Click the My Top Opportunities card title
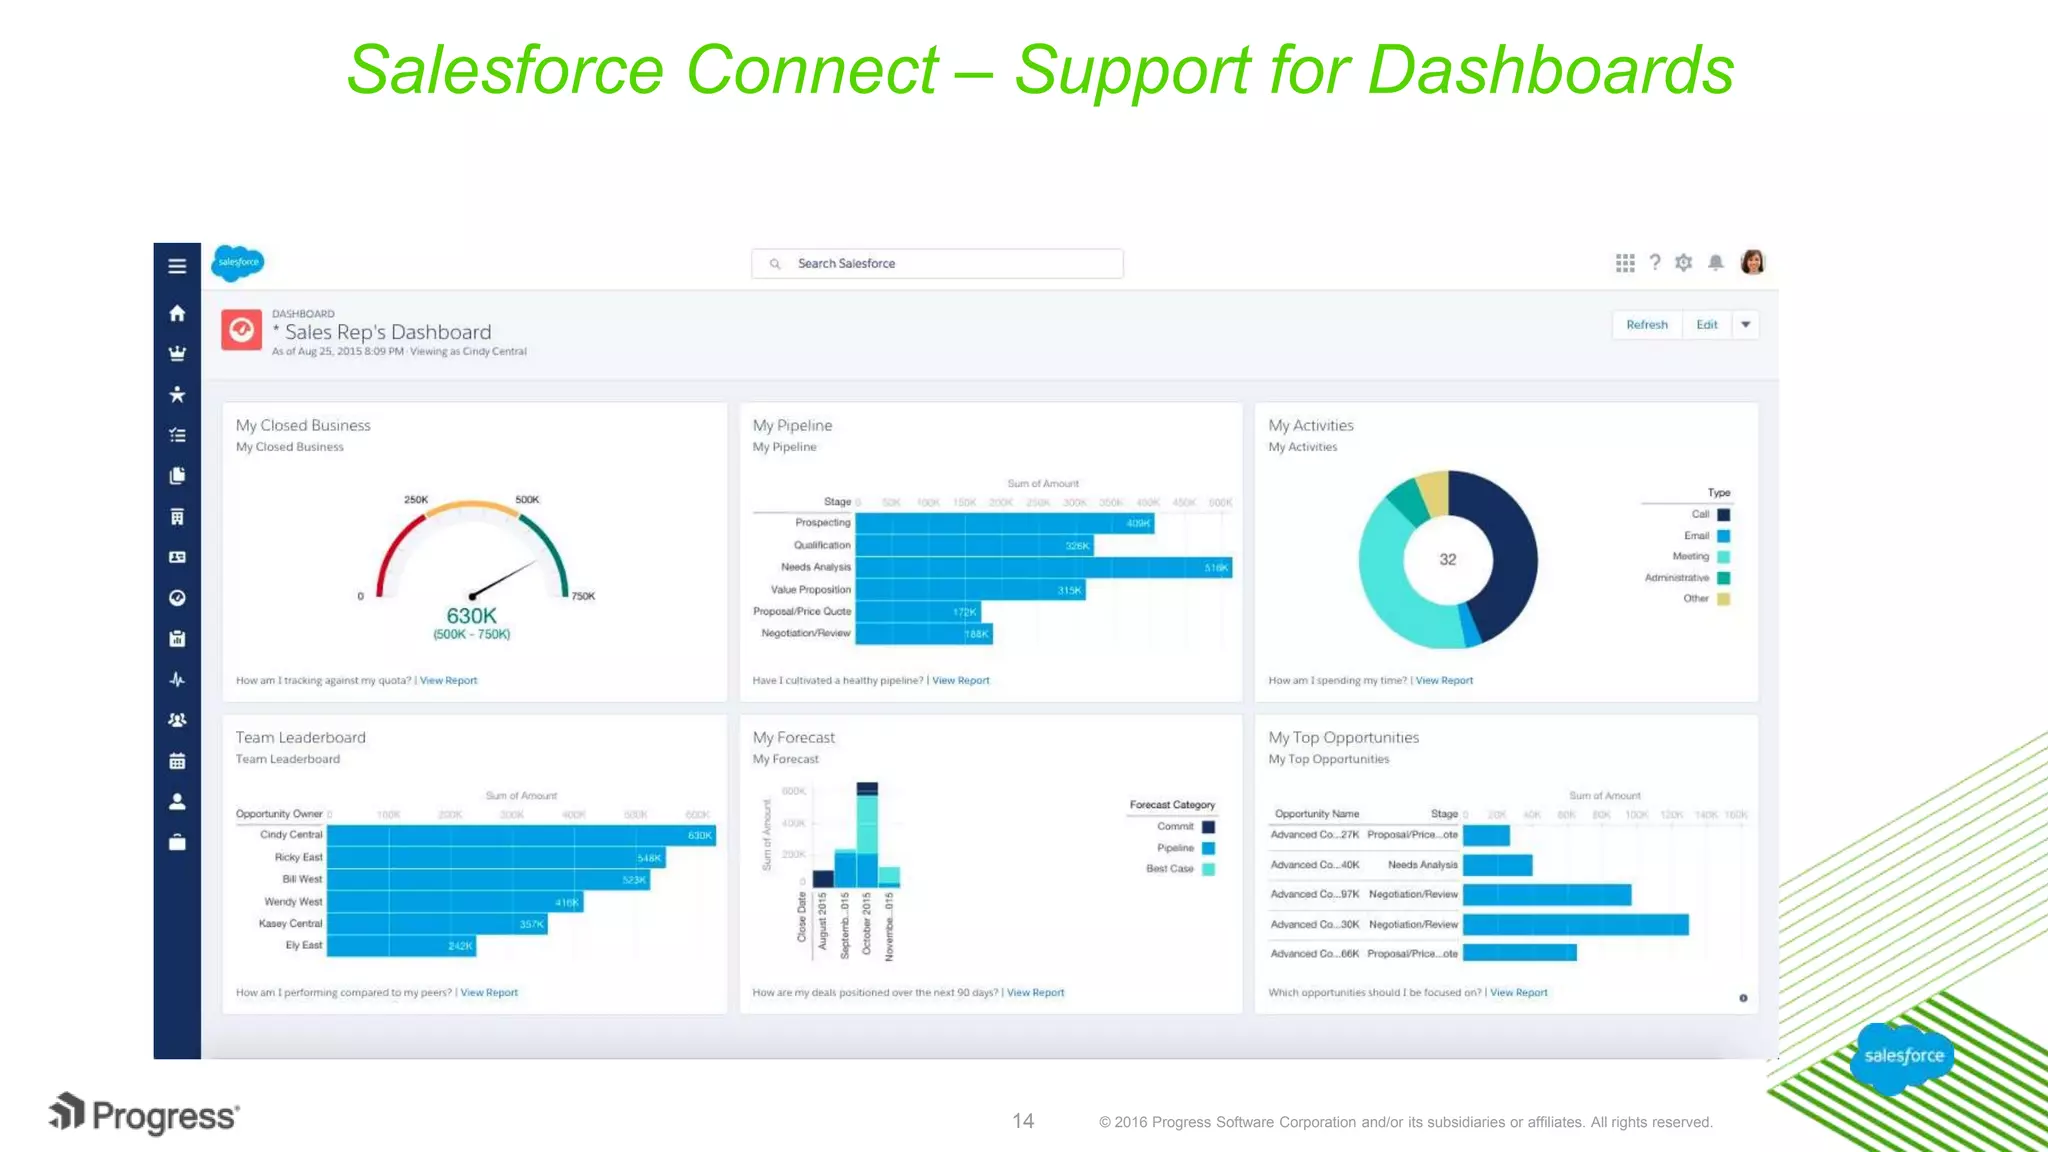Viewport: 2048px width, 1152px height. (1343, 738)
